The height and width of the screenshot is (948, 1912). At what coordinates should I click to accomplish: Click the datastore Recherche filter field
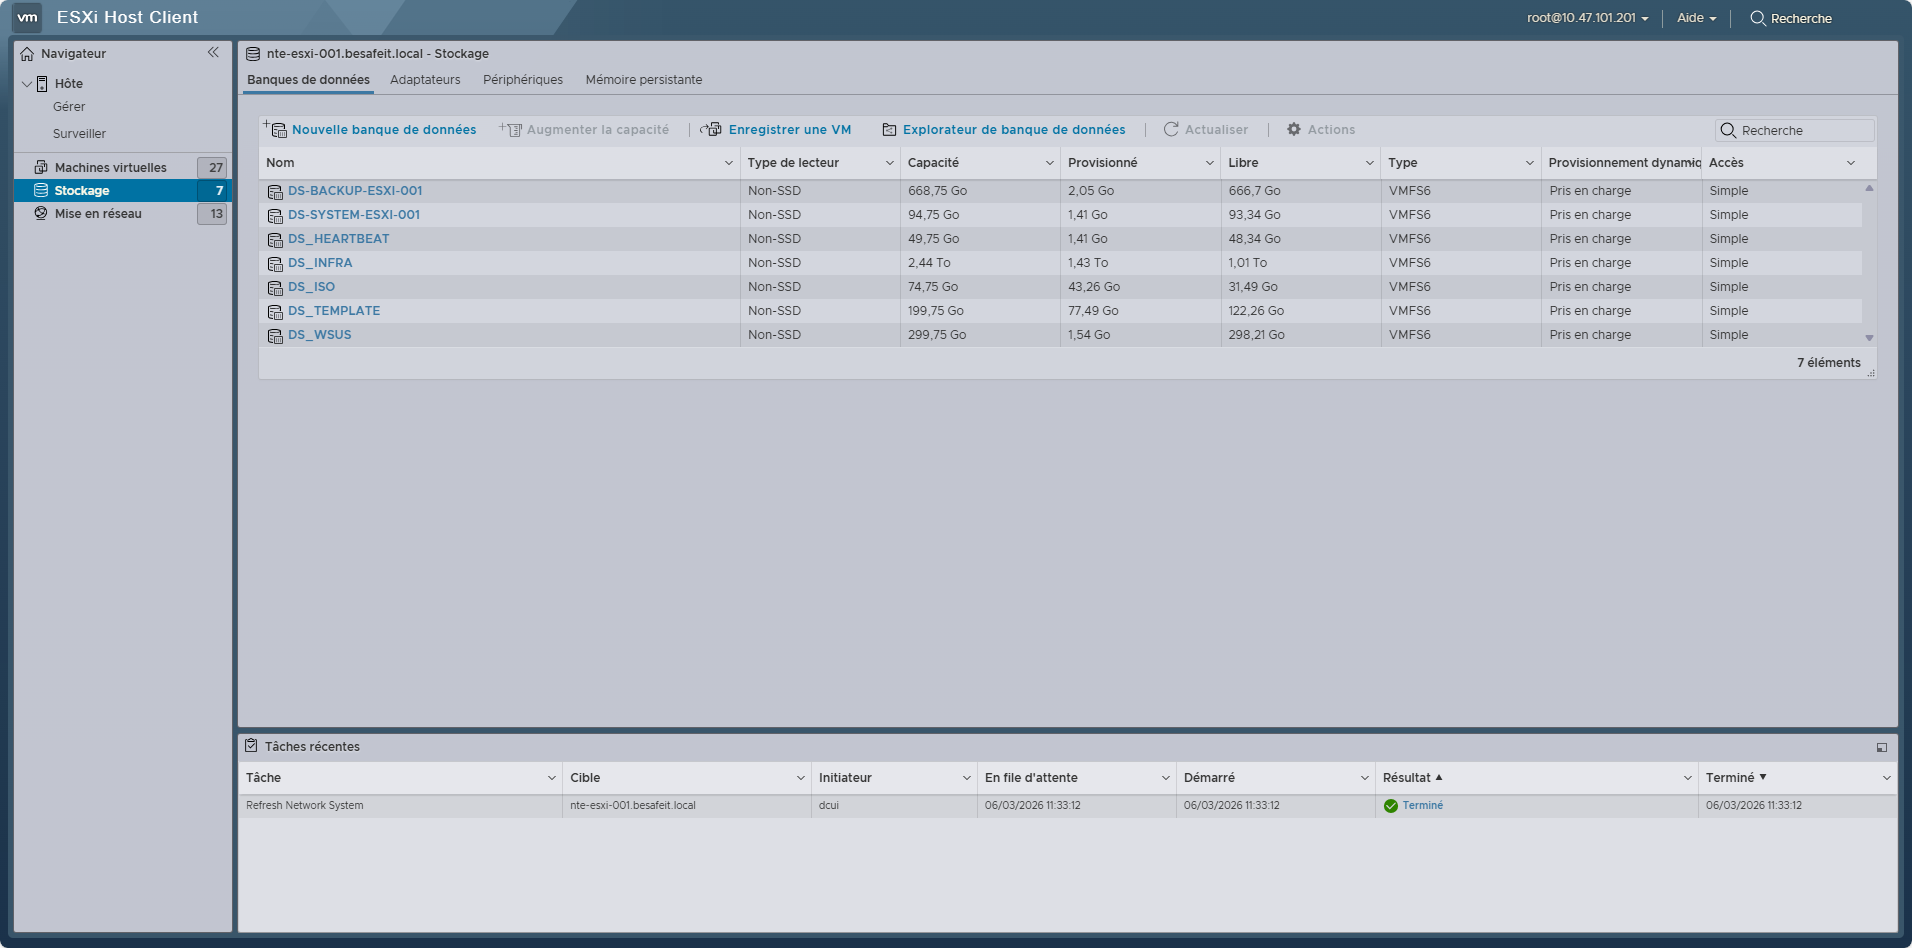(x=1795, y=131)
